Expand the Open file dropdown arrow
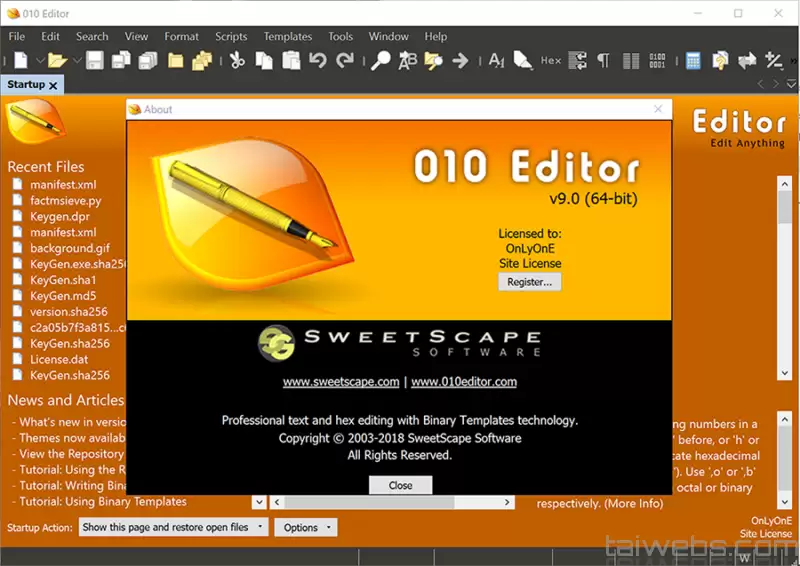Image resolution: width=800 pixels, height=566 pixels. tap(77, 60)
